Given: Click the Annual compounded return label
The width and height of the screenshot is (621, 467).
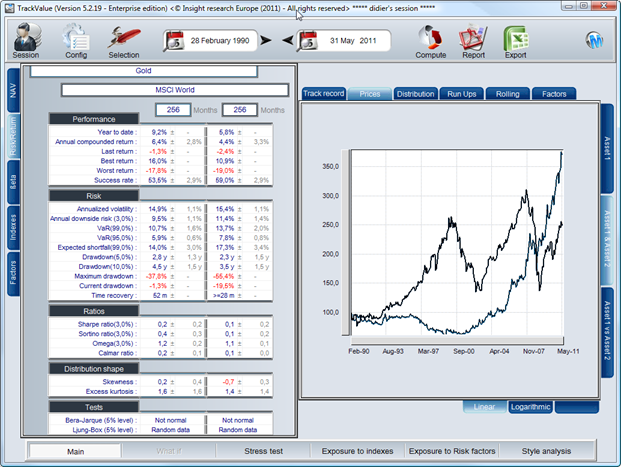Looking at the screenshot, I should pos(96,142).
